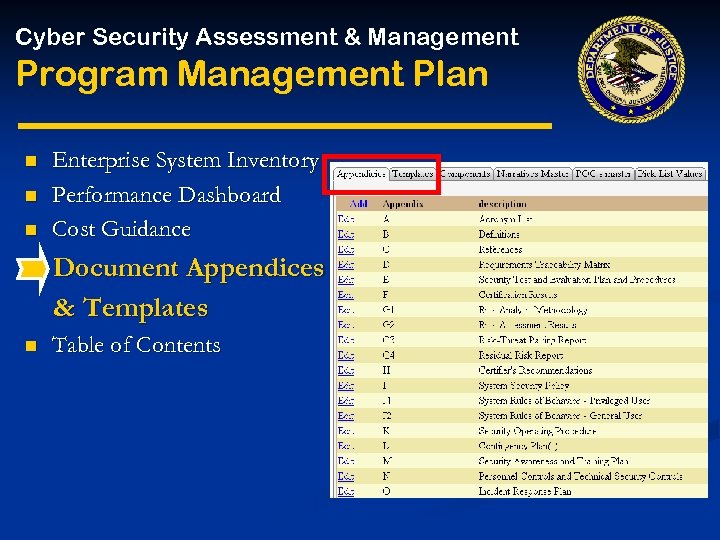Select the Performance Dashboard bullet text
Image resolution: width=720 pixels, height=540 pixels.
coord(166,195)
